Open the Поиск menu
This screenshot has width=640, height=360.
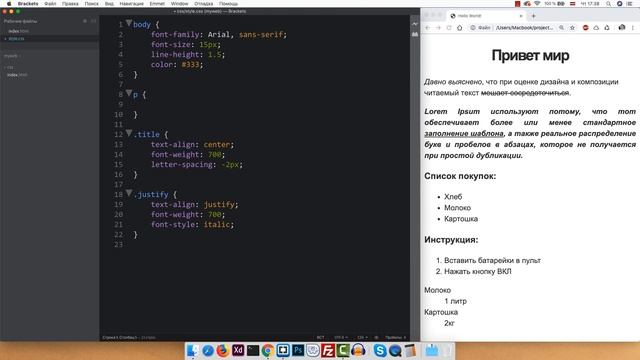tap(91, 3)
